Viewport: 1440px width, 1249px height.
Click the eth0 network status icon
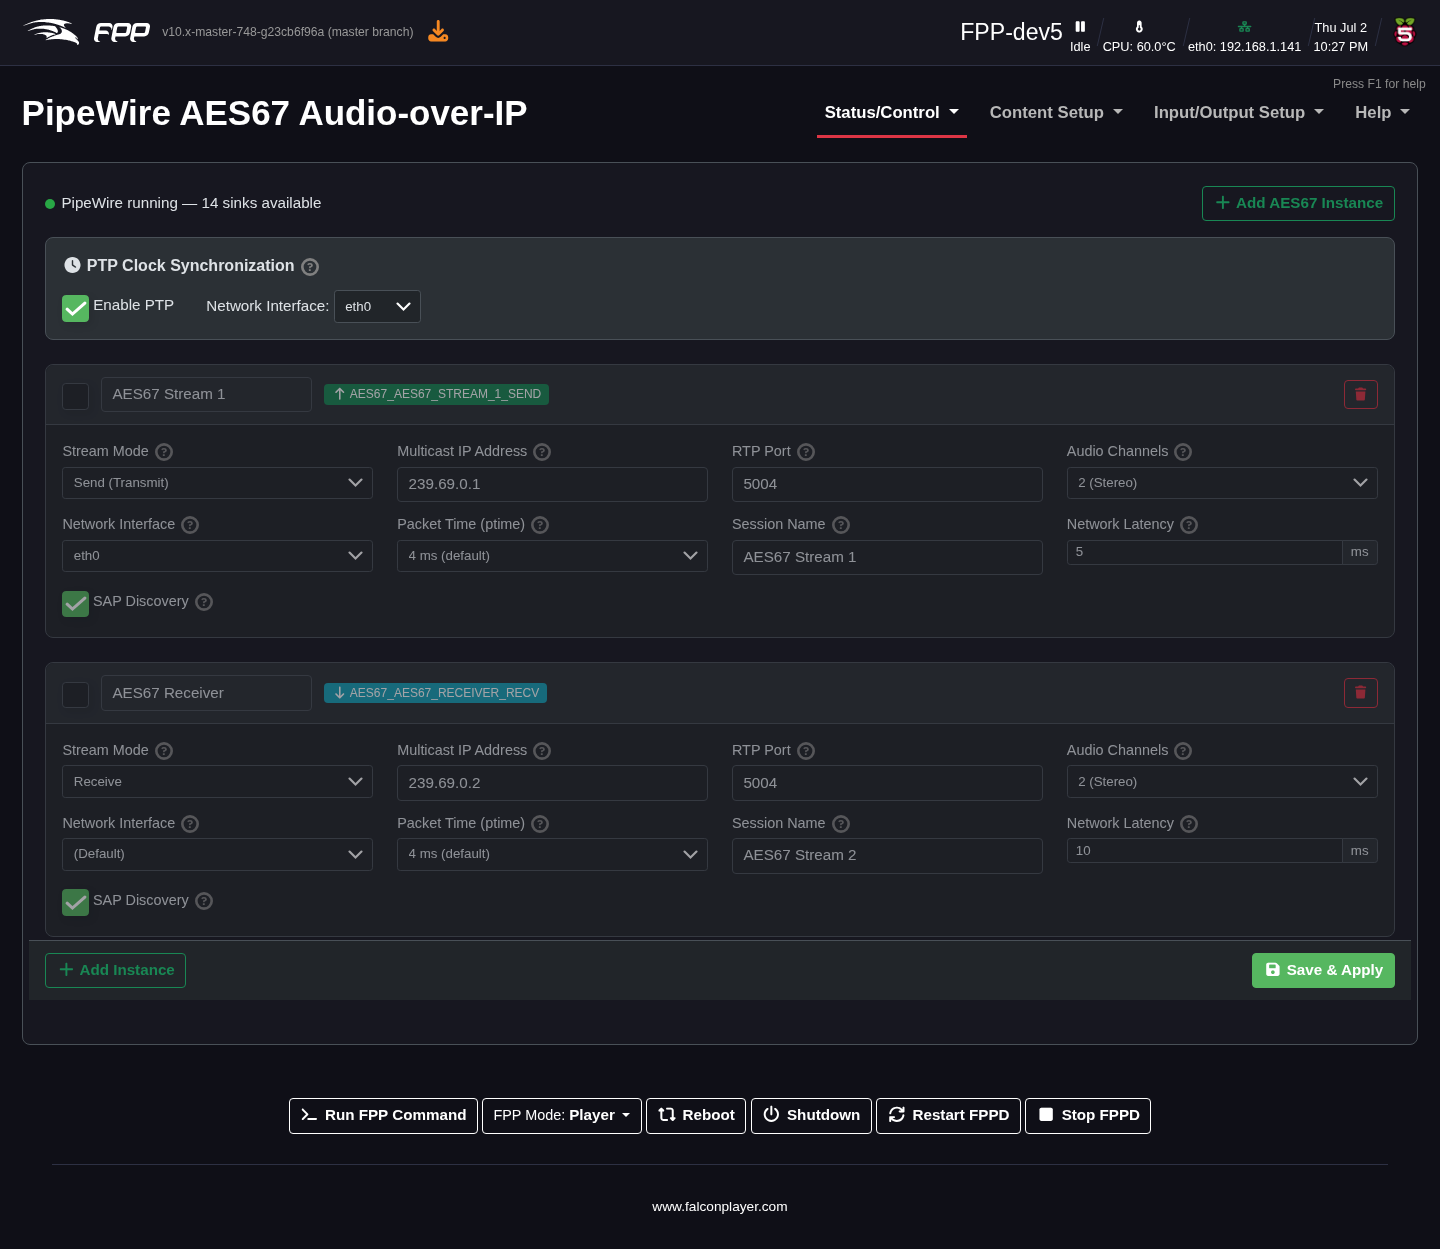click(x=1244, y=27)
